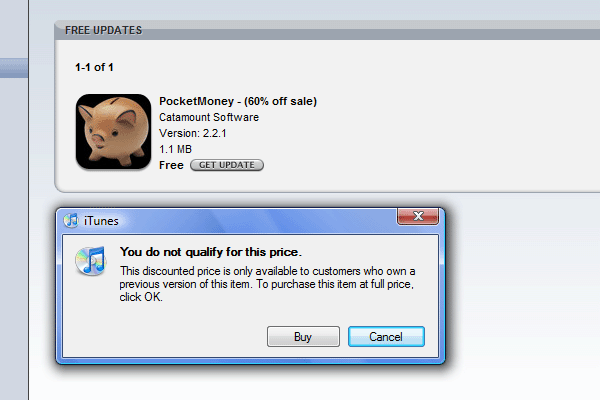Click the GET UPDATE button
The image size is (600, 400).
(x=227, y=165)
